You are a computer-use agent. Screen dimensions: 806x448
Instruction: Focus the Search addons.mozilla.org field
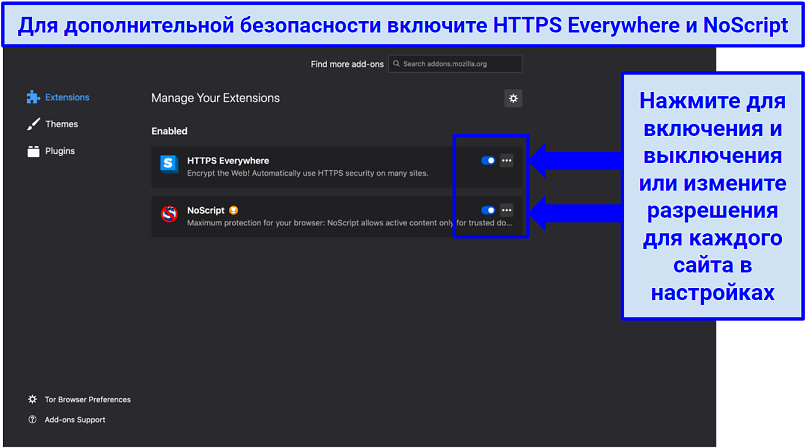(x=455, y=64)
